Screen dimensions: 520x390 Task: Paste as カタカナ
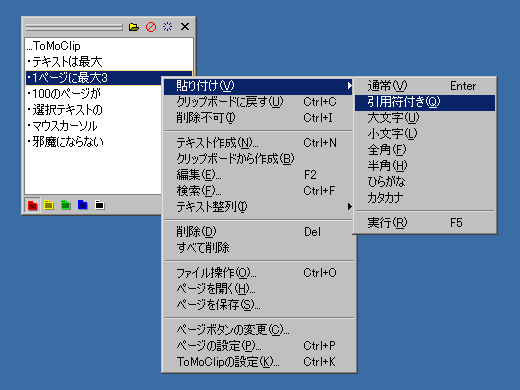425,198
